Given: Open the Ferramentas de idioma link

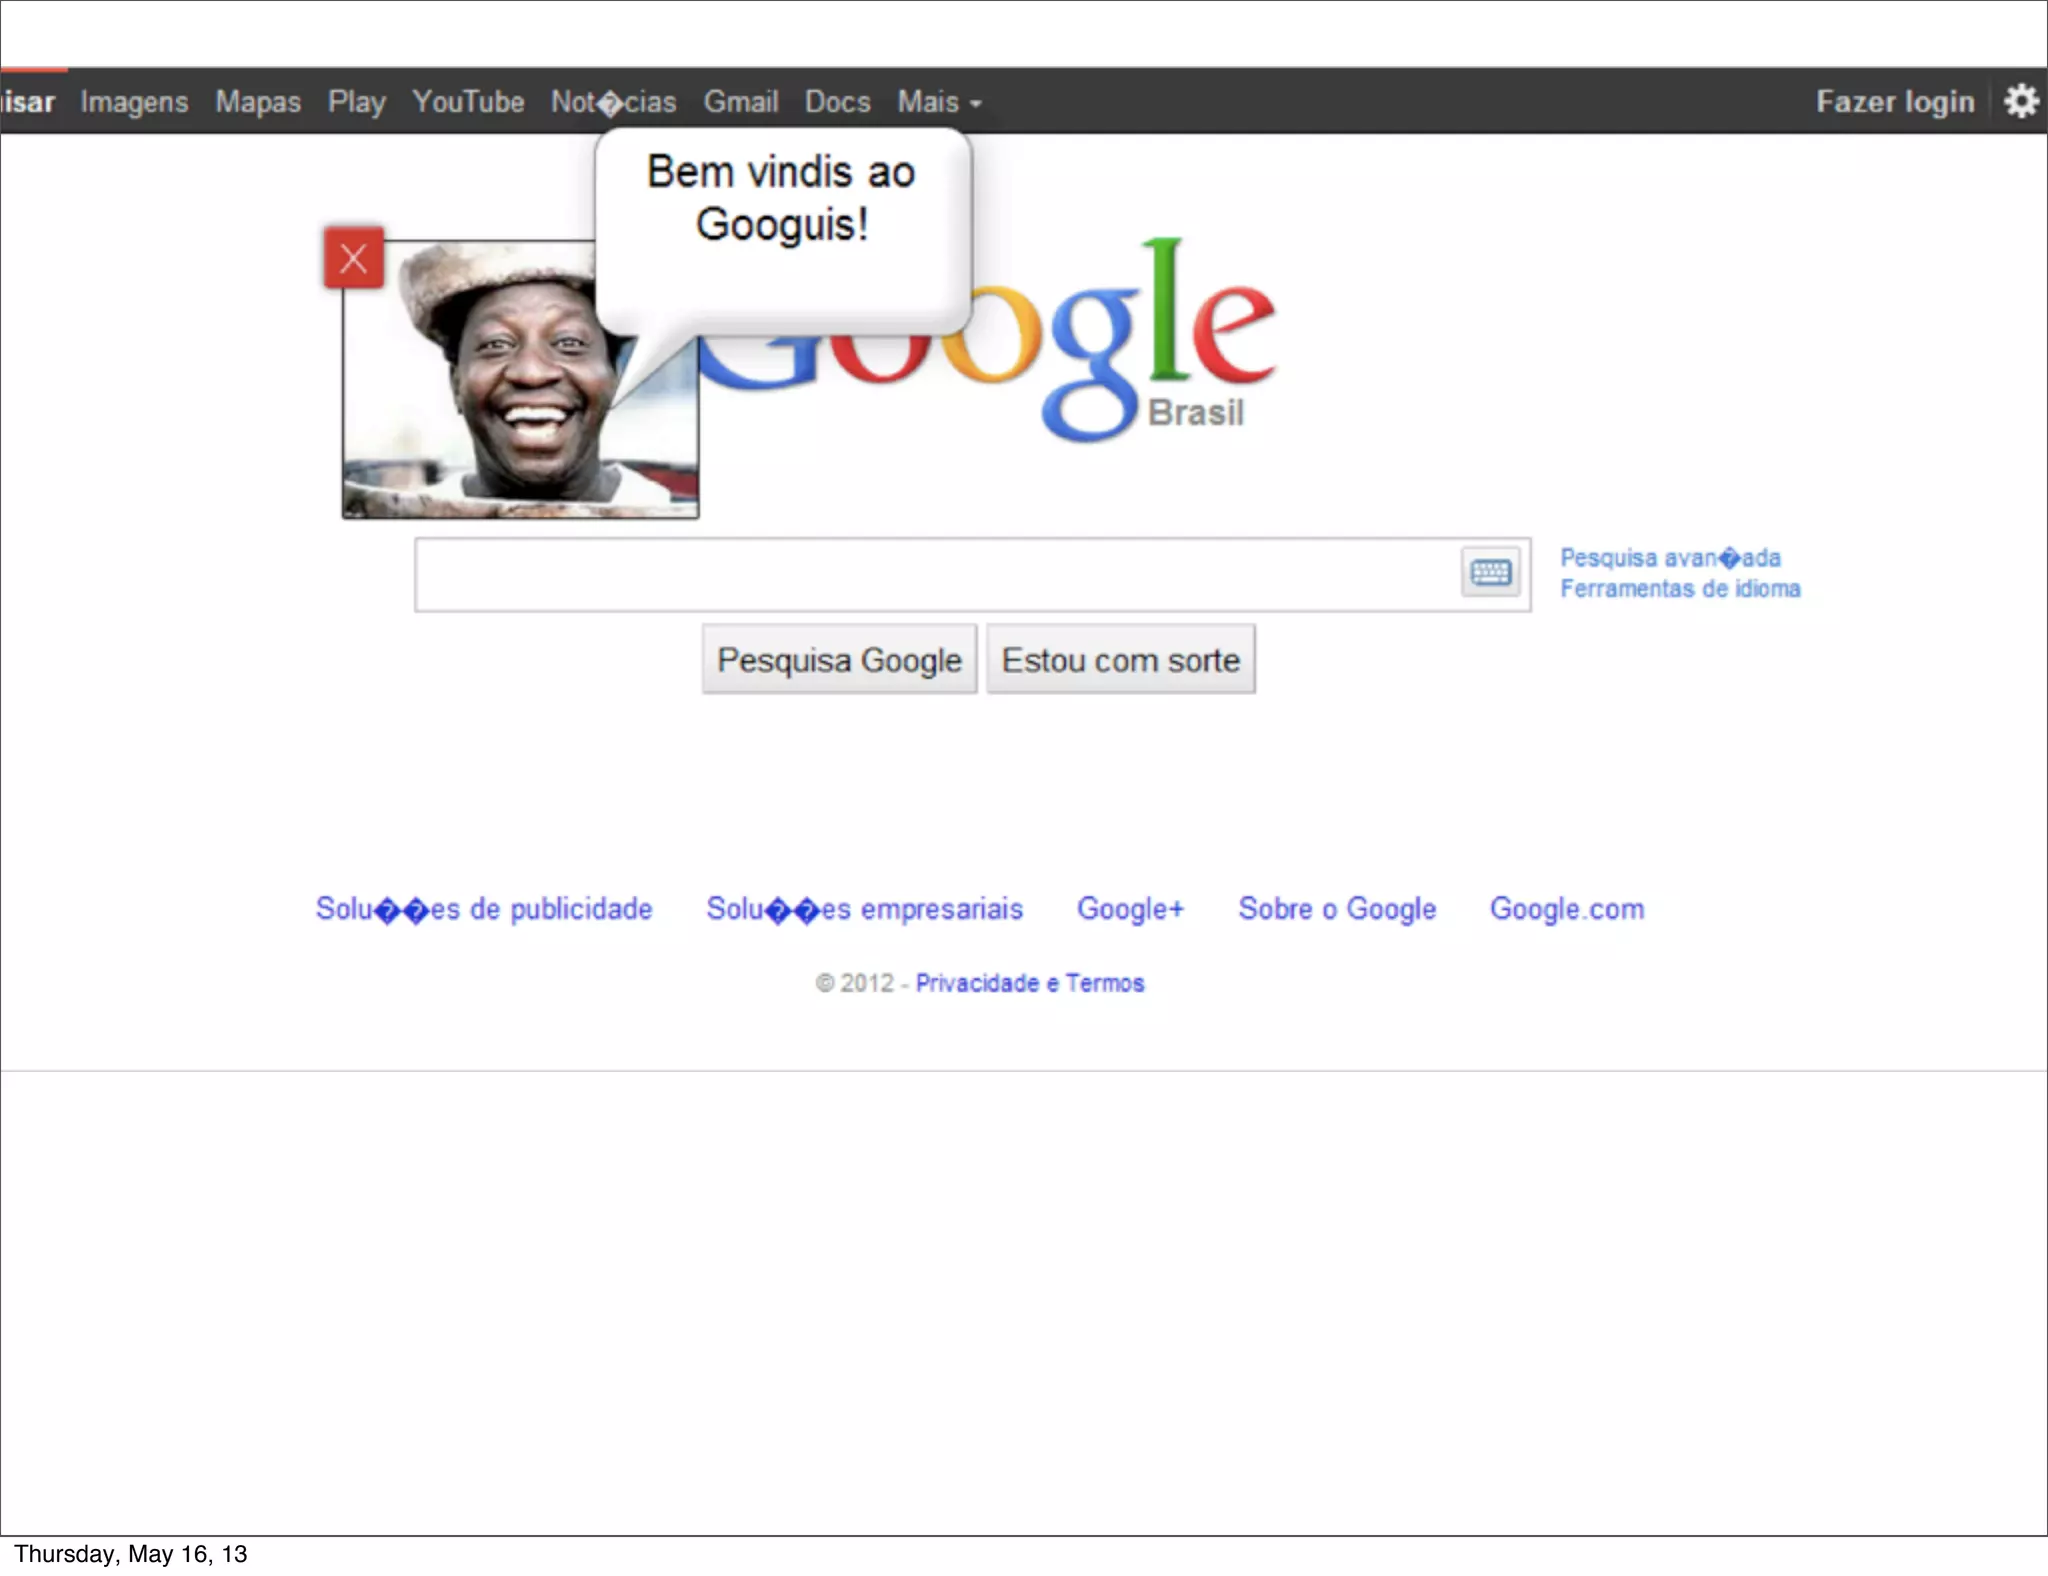Looking at the screenshot, I should [x=1680, y=589].
